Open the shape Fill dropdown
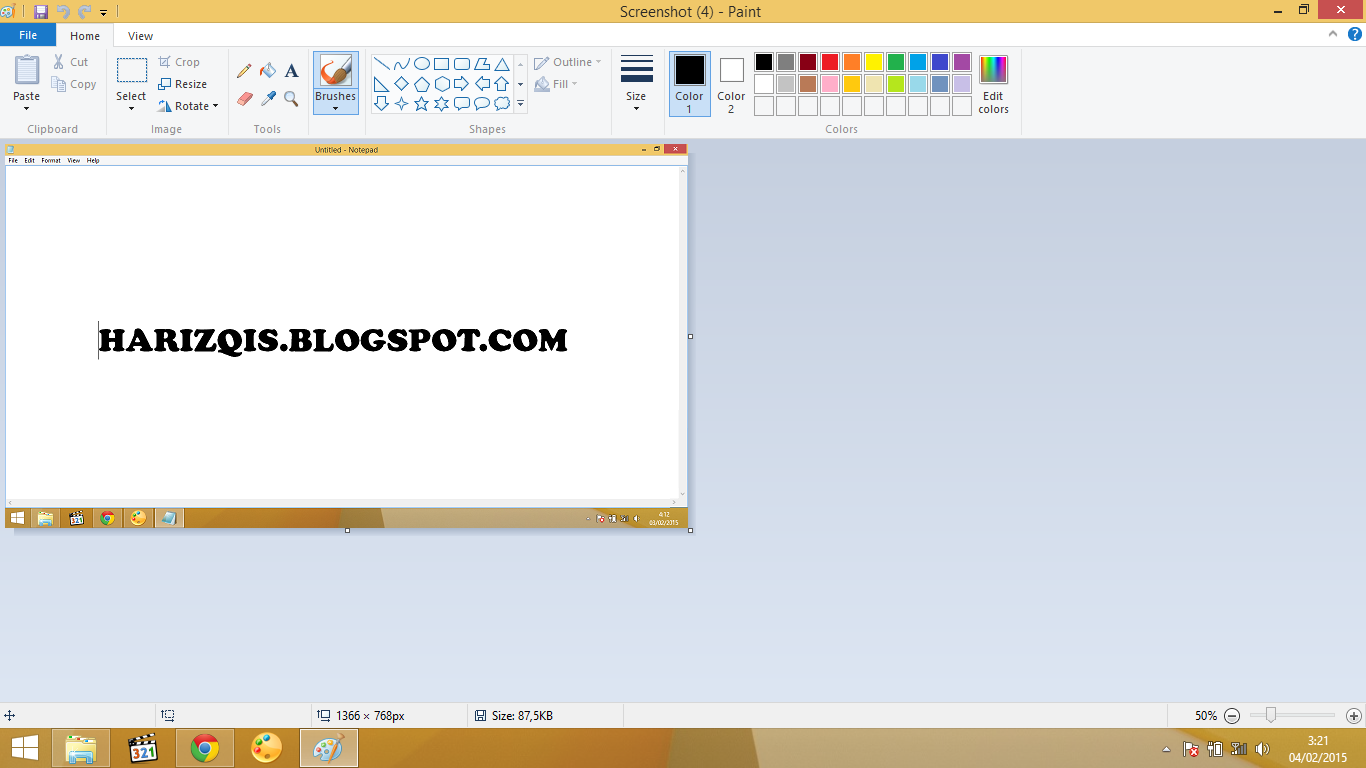The image size is (1366, 768). coord(556,83)
